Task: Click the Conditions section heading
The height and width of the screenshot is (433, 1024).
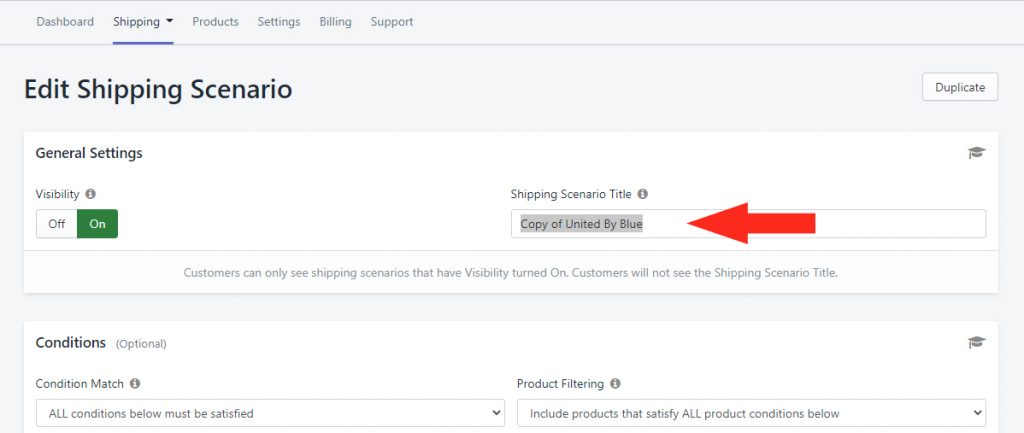Action: 71,342
